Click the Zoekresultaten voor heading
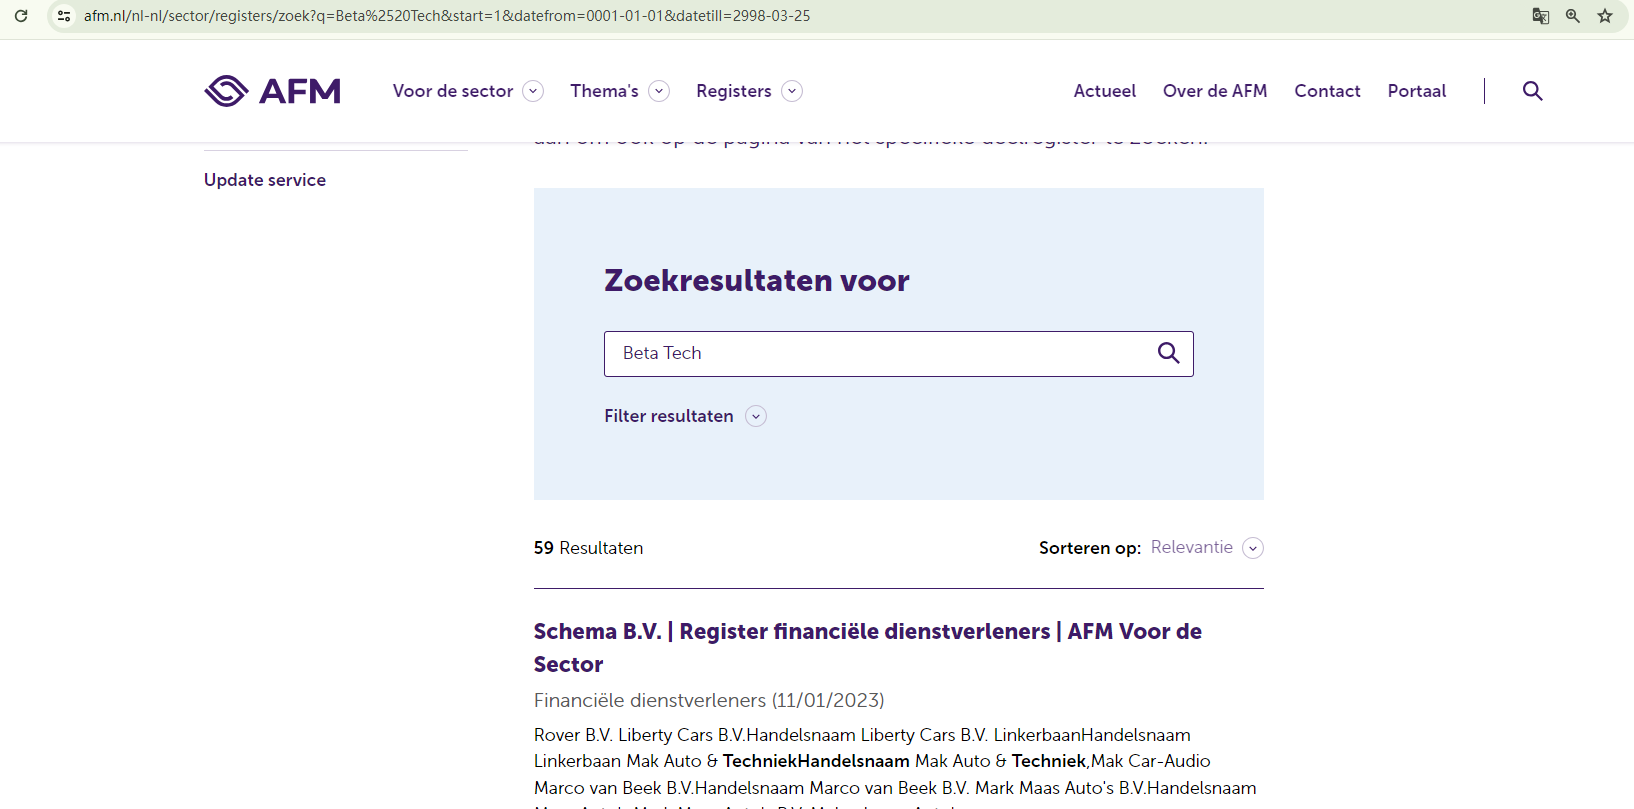 point(757,280)
